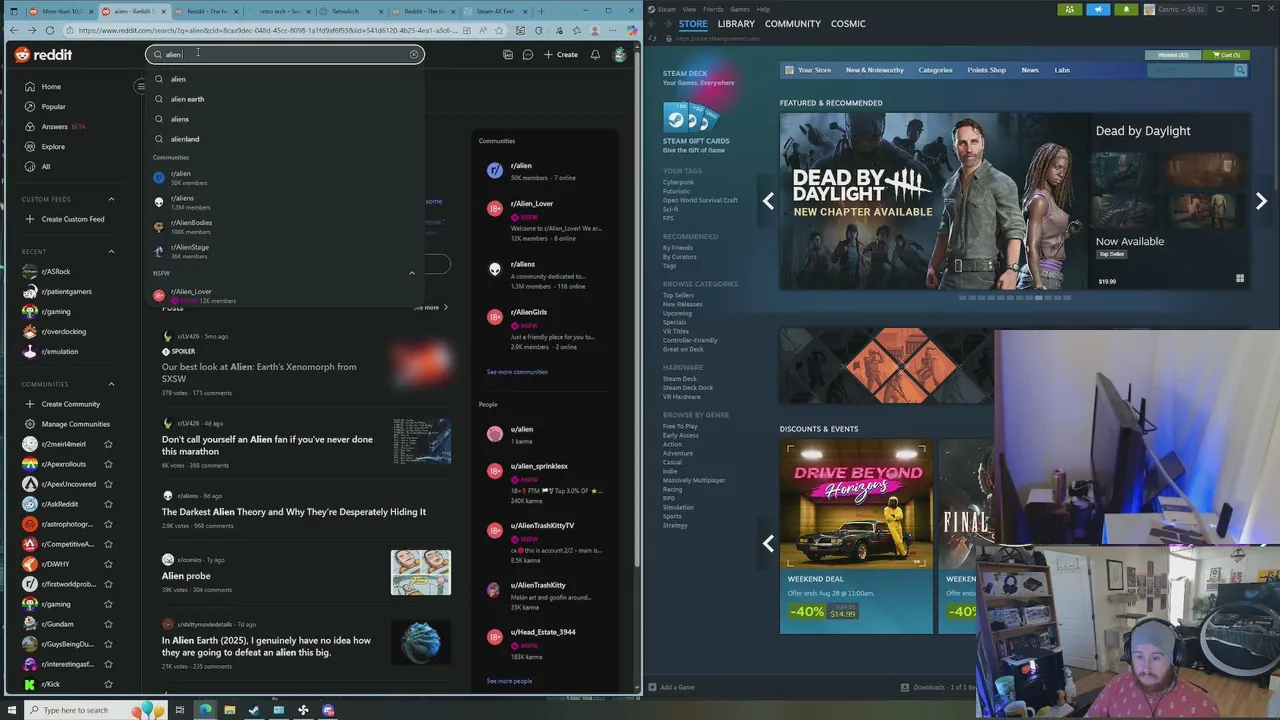Click Create post button on Reddit
This screenshot has width=1280, height=720.
(x=561, y=55)
